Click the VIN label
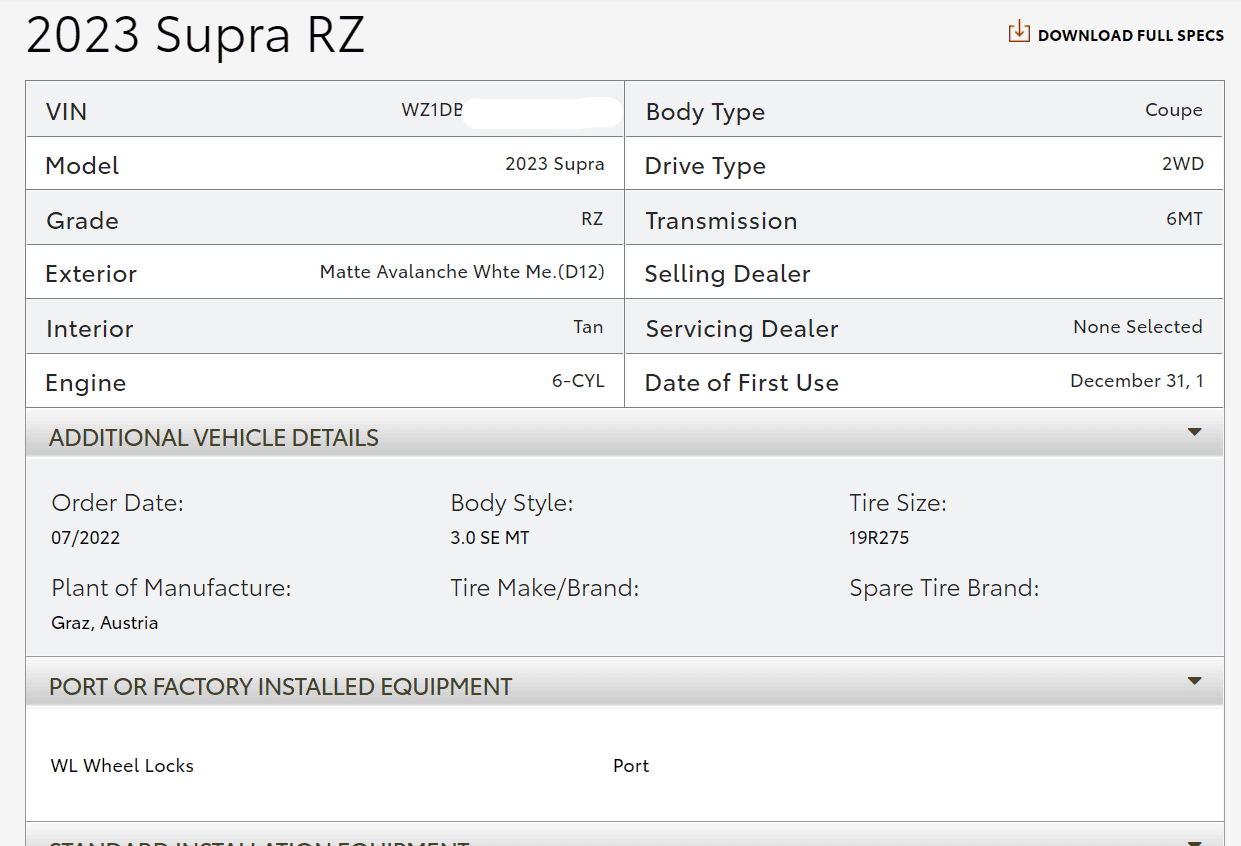 [66, 111]
